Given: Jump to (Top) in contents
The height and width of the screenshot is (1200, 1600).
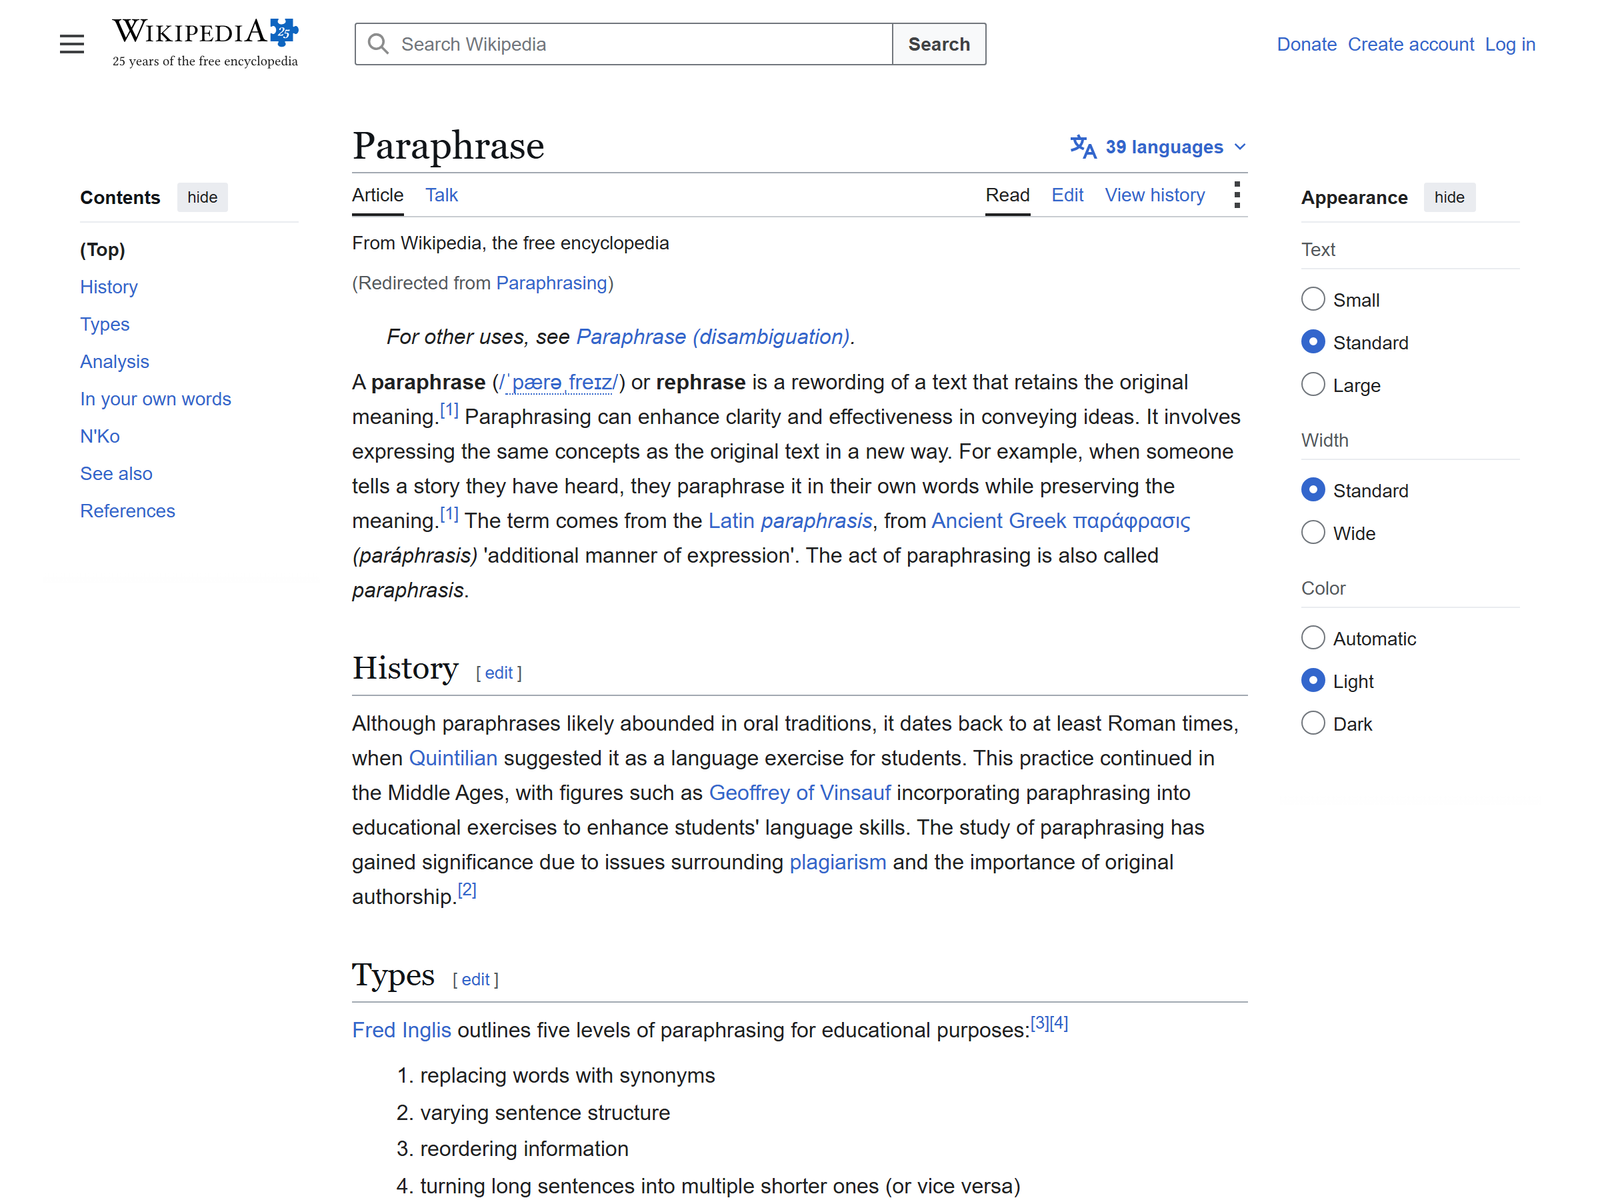Looking at the screenshot, I should 103,250.
